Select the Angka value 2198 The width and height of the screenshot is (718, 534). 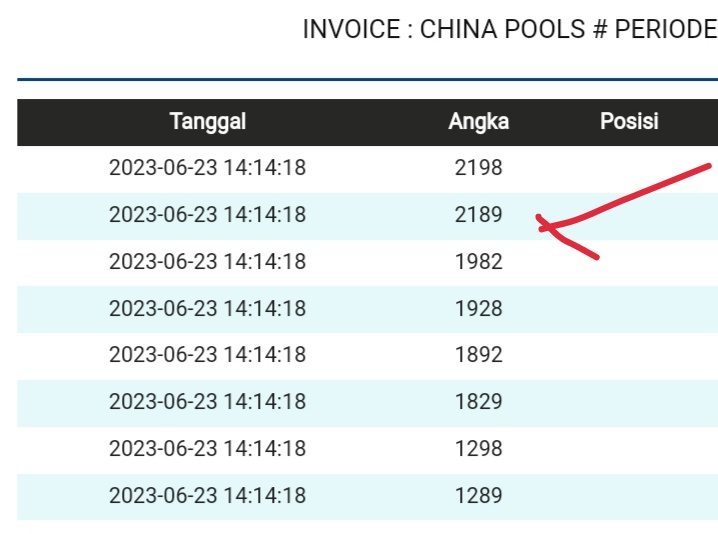point(478,168)
